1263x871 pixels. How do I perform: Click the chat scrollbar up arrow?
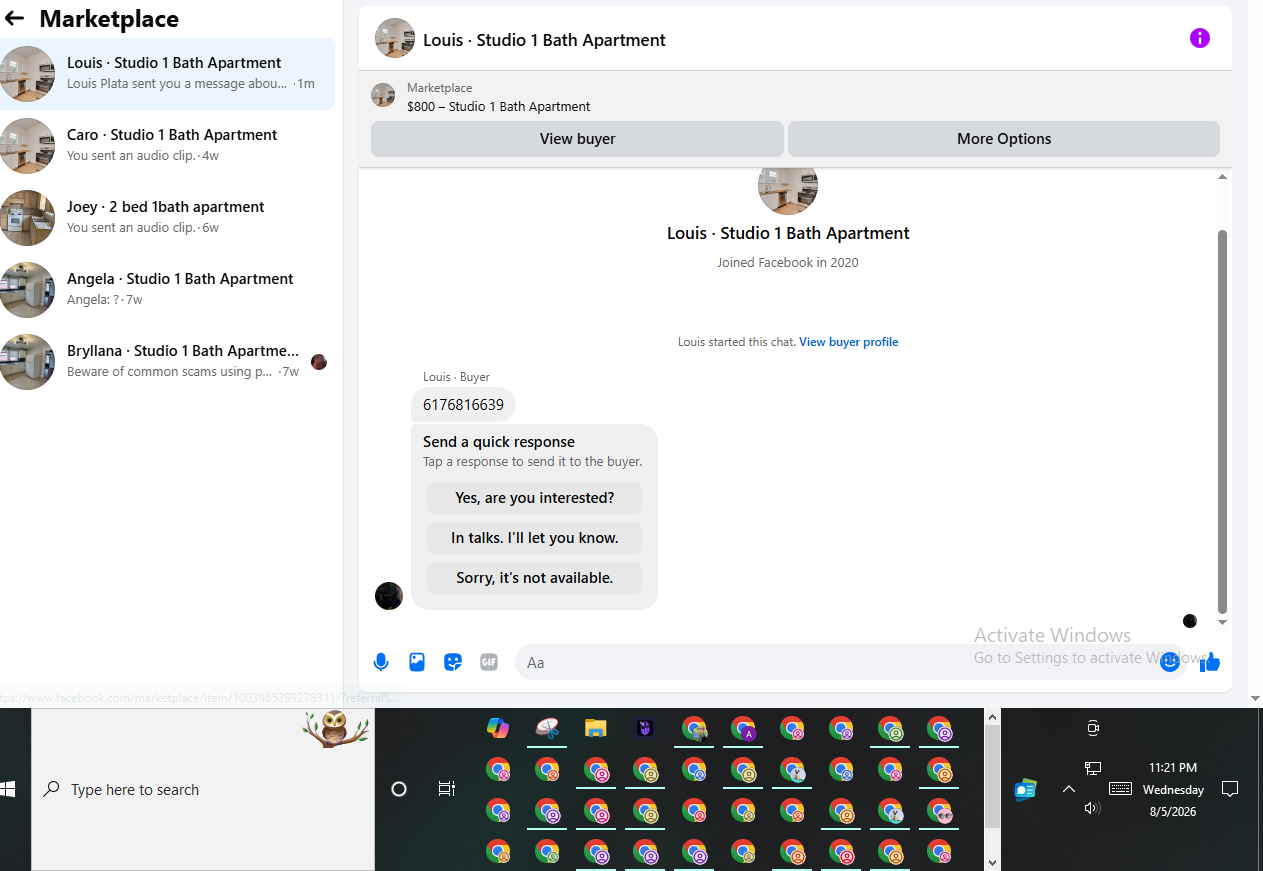pos(1222,177)
